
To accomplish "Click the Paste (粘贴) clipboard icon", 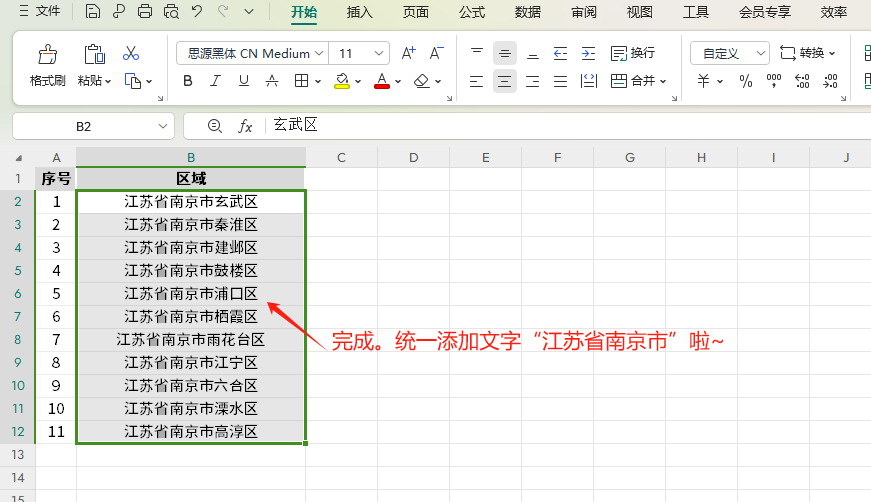I will (x=94, y=54).
